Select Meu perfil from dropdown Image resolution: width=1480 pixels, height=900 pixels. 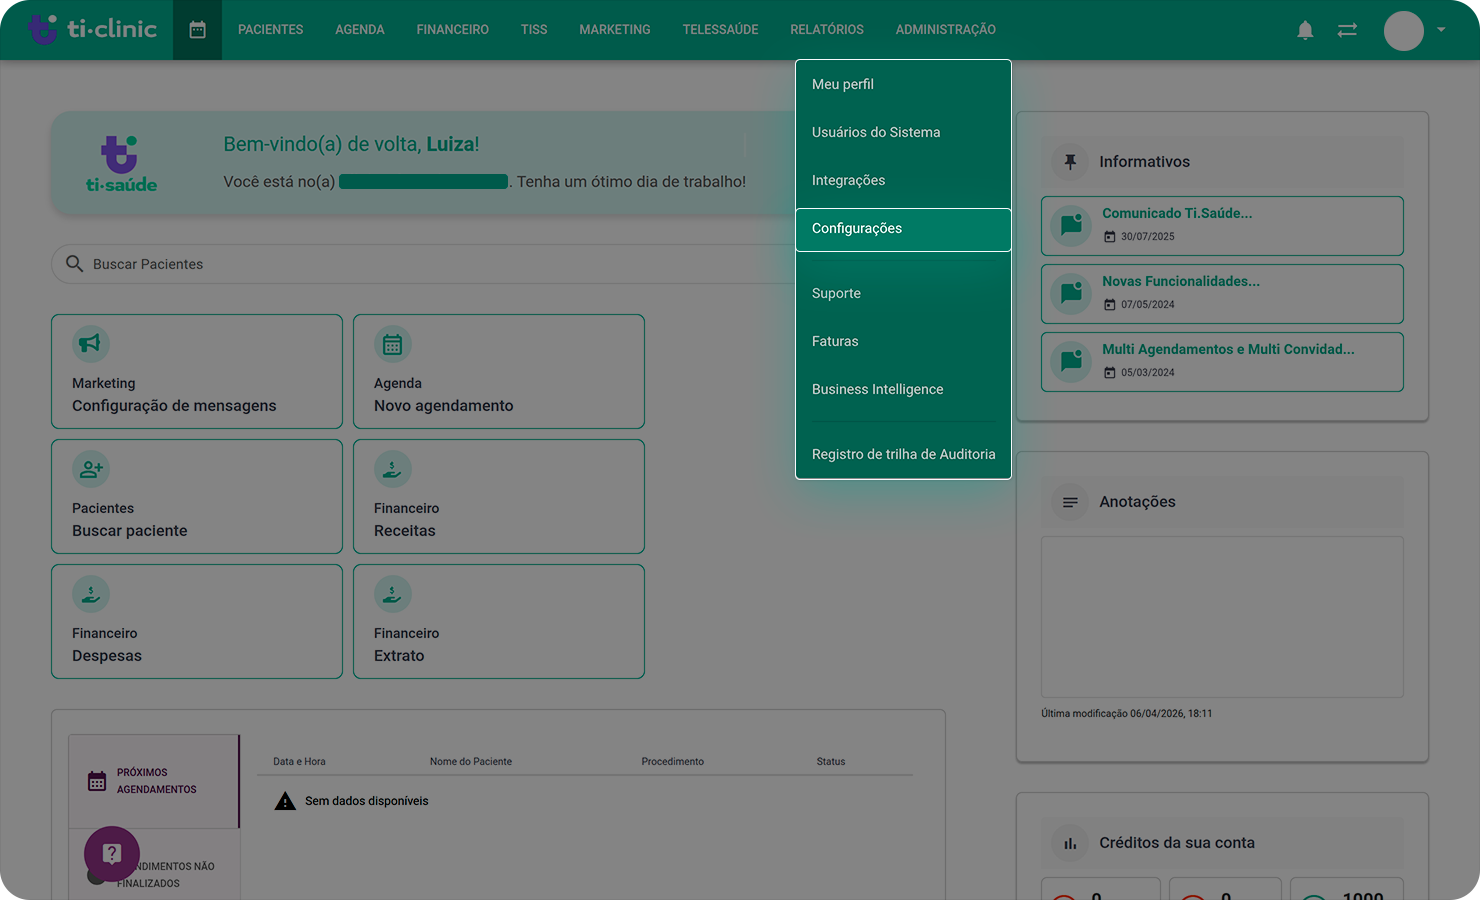(x=903, y=85)
